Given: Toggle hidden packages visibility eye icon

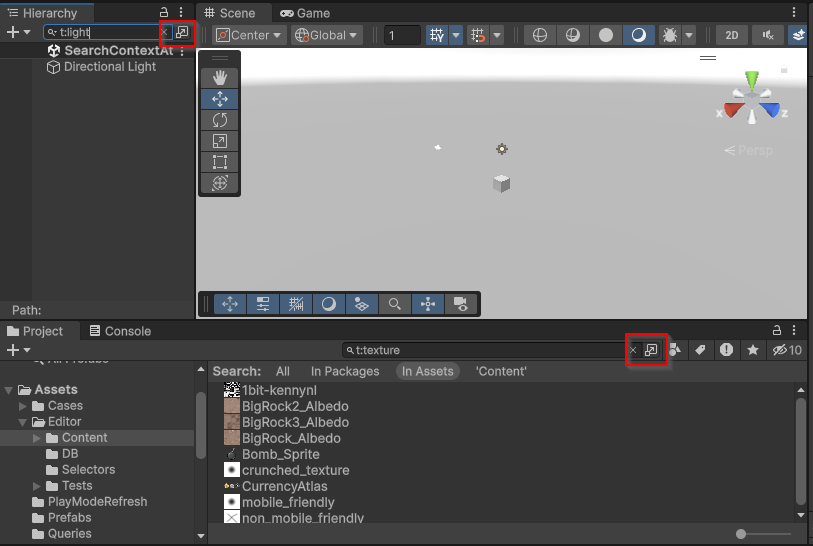Looking at the screenshot, I should pyautogui.click(x=786, y=350).
